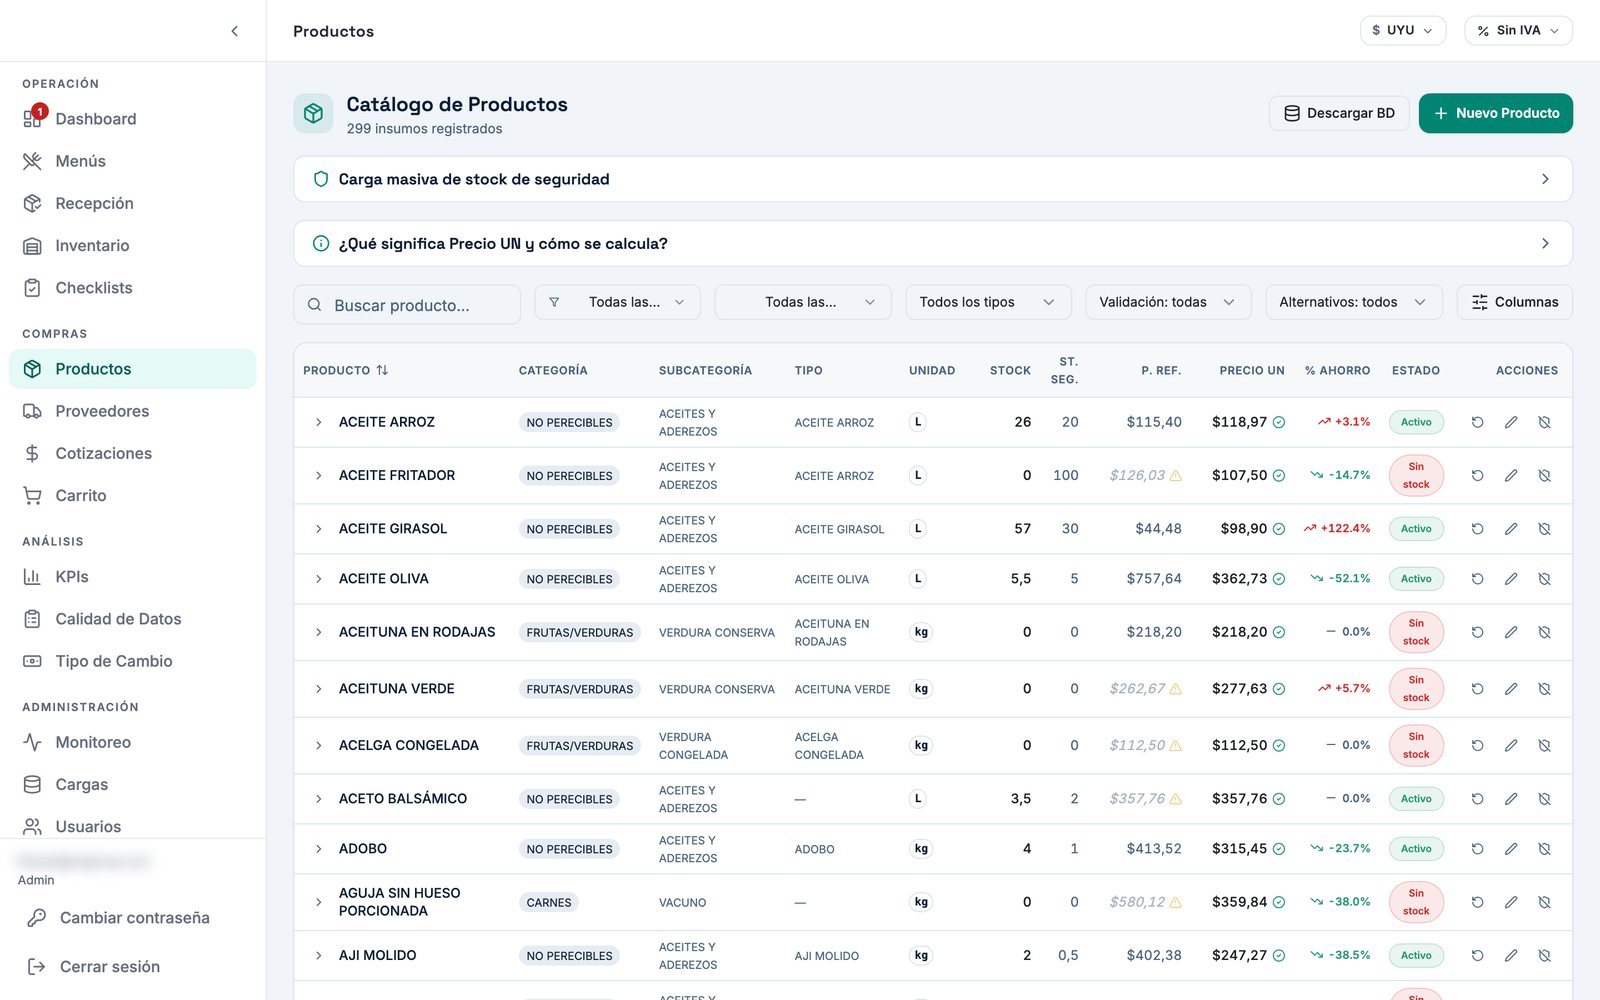
Task: Open the Todos los tipos filter
Action: pyautogui.click(x=988, y=302)
